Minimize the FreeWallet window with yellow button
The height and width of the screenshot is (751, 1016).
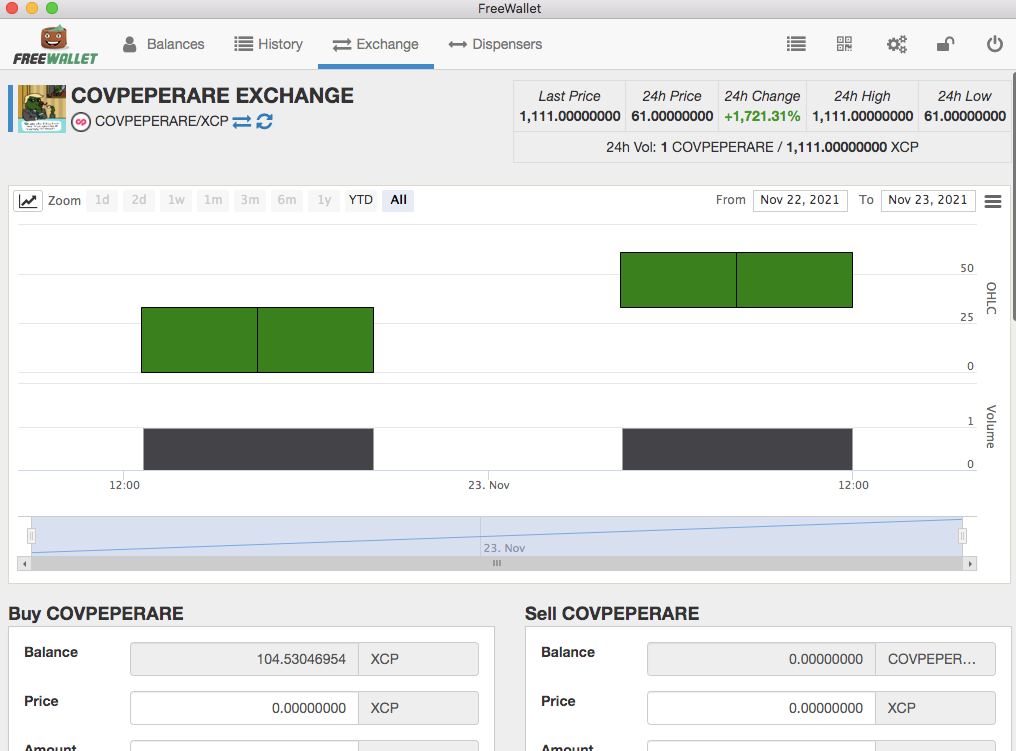click(x=32, y=8)
